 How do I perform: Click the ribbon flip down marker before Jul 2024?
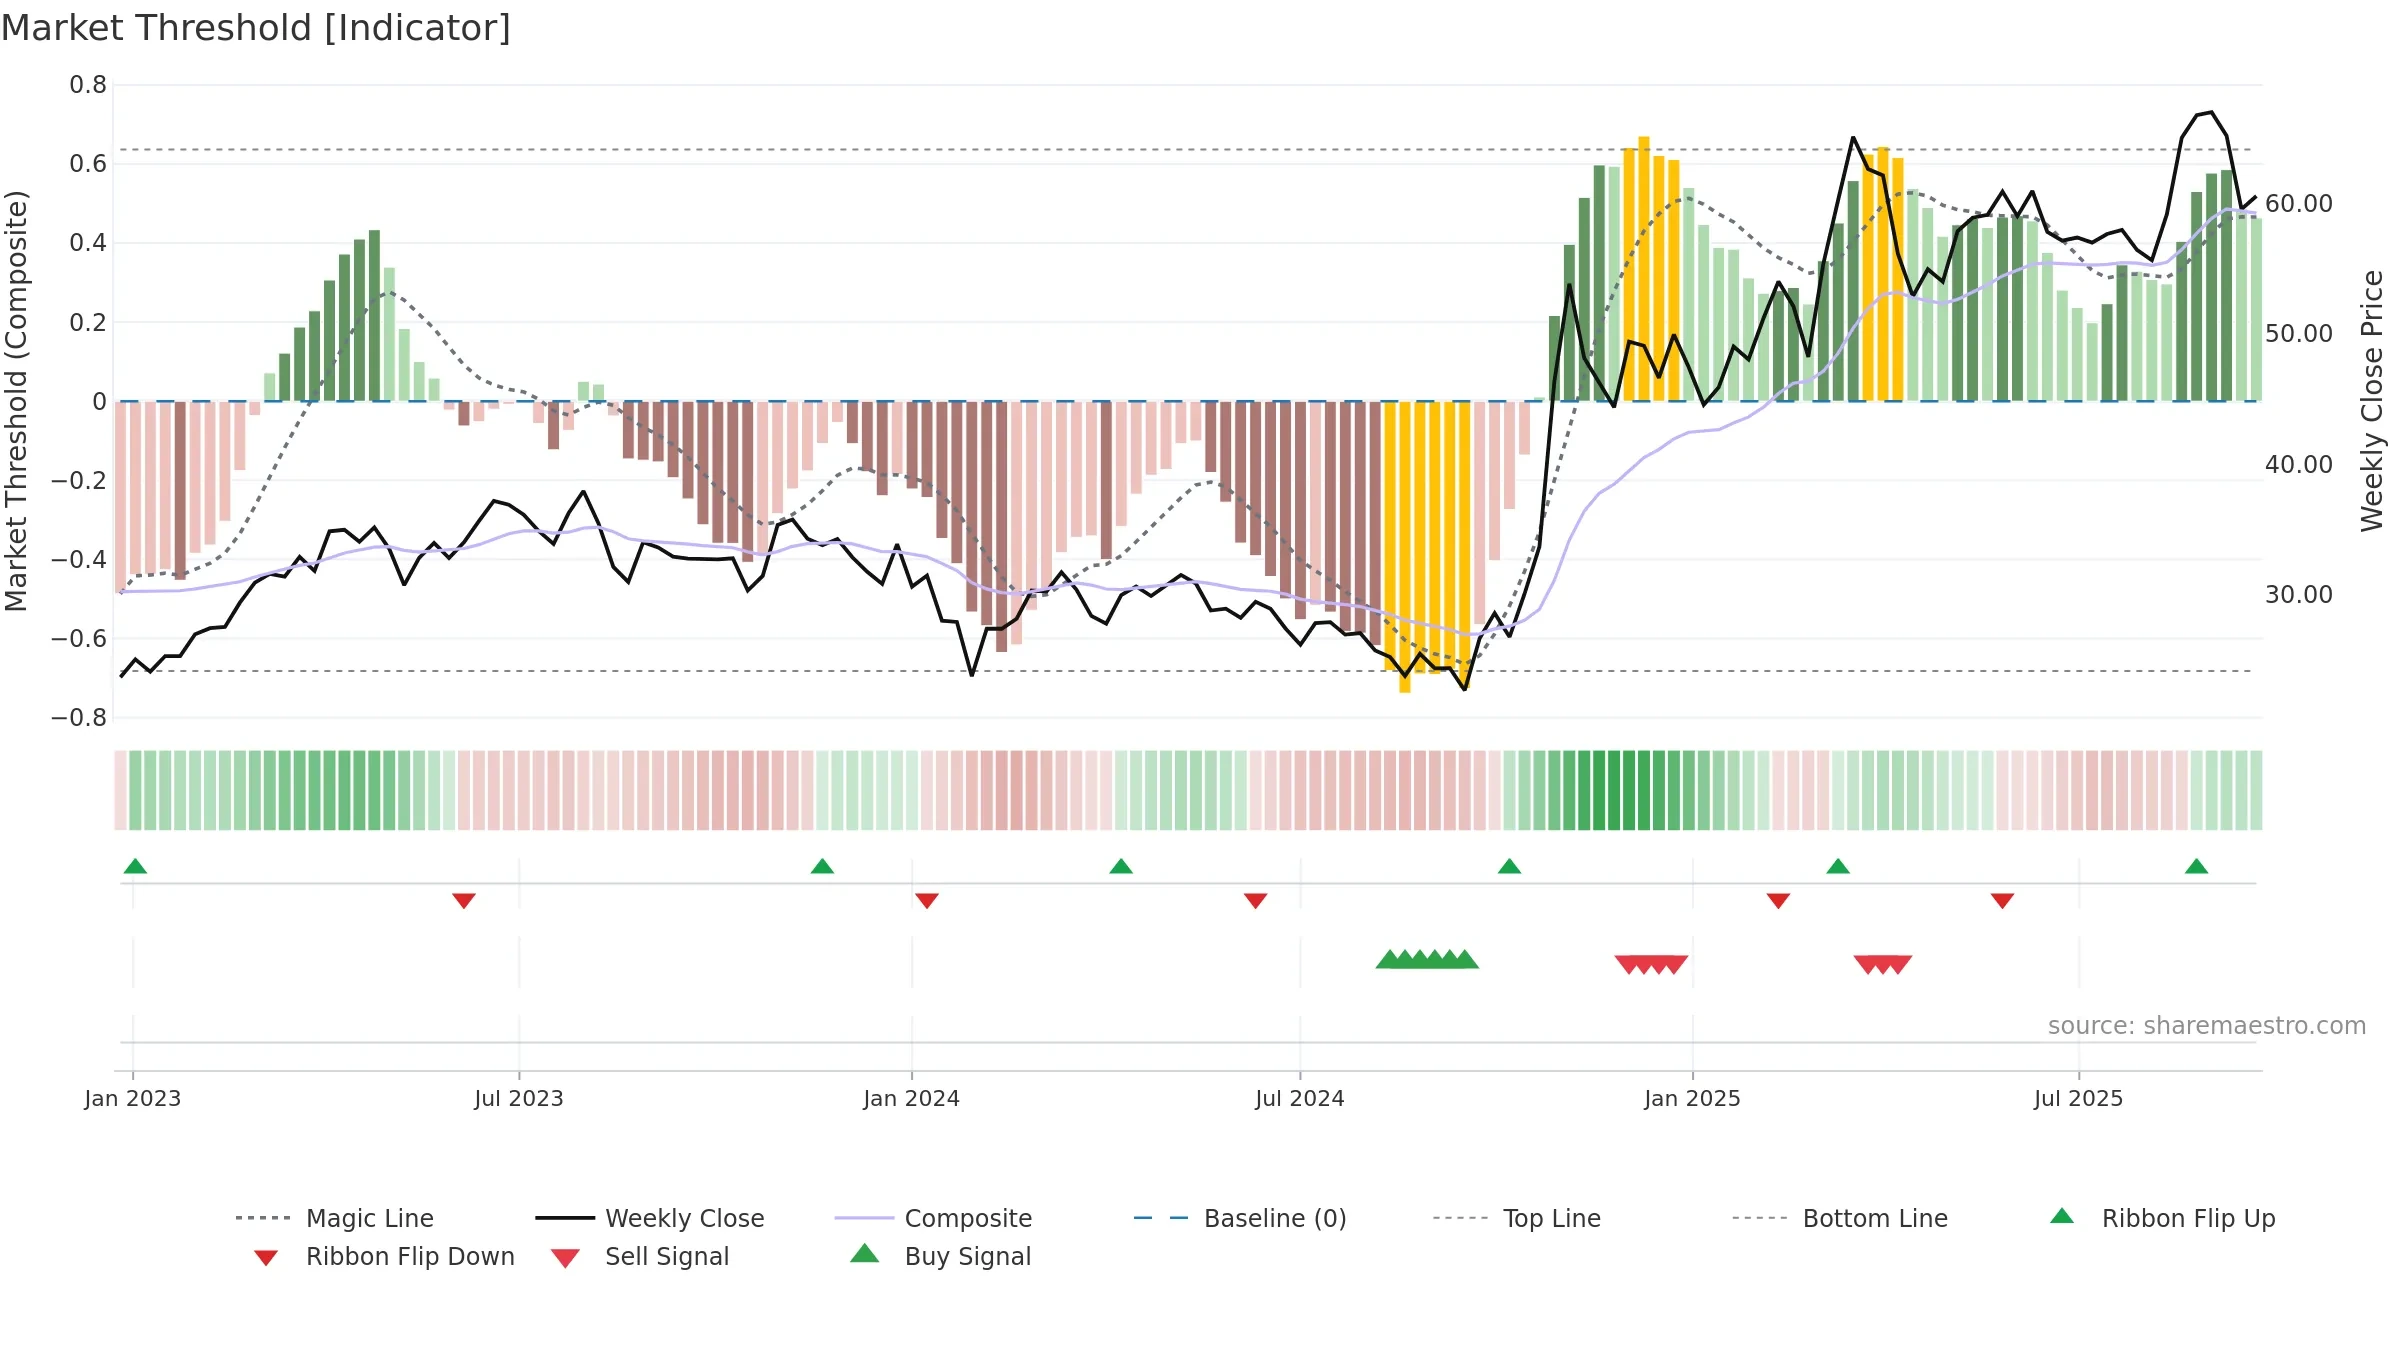click(1256, 901)
